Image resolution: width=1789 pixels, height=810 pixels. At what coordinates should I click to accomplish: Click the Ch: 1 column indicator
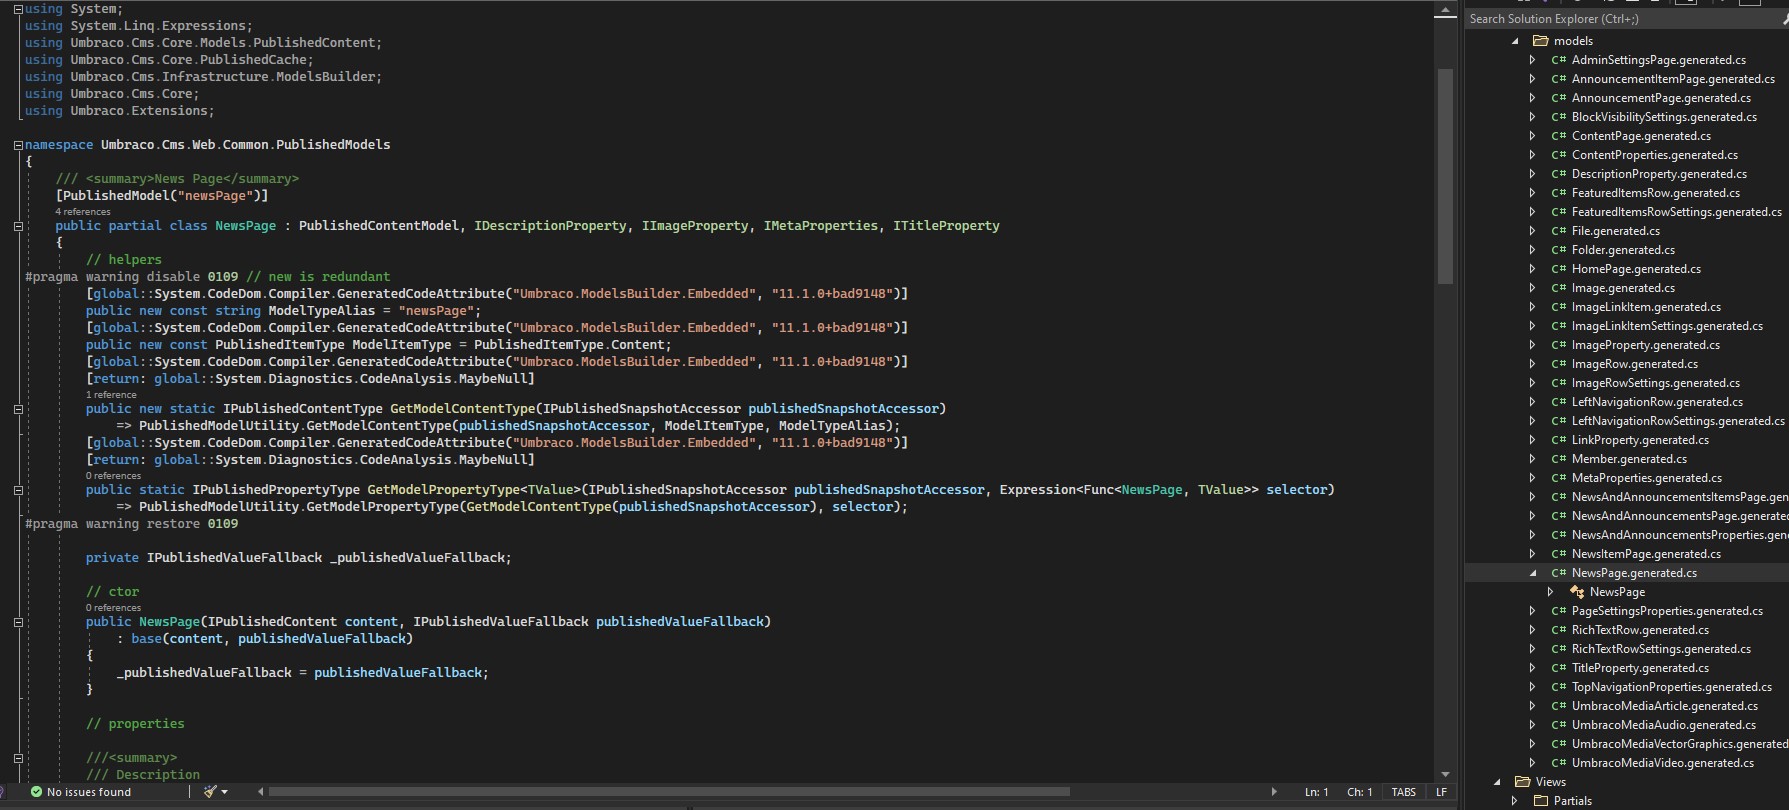(x=1360, y=792)
